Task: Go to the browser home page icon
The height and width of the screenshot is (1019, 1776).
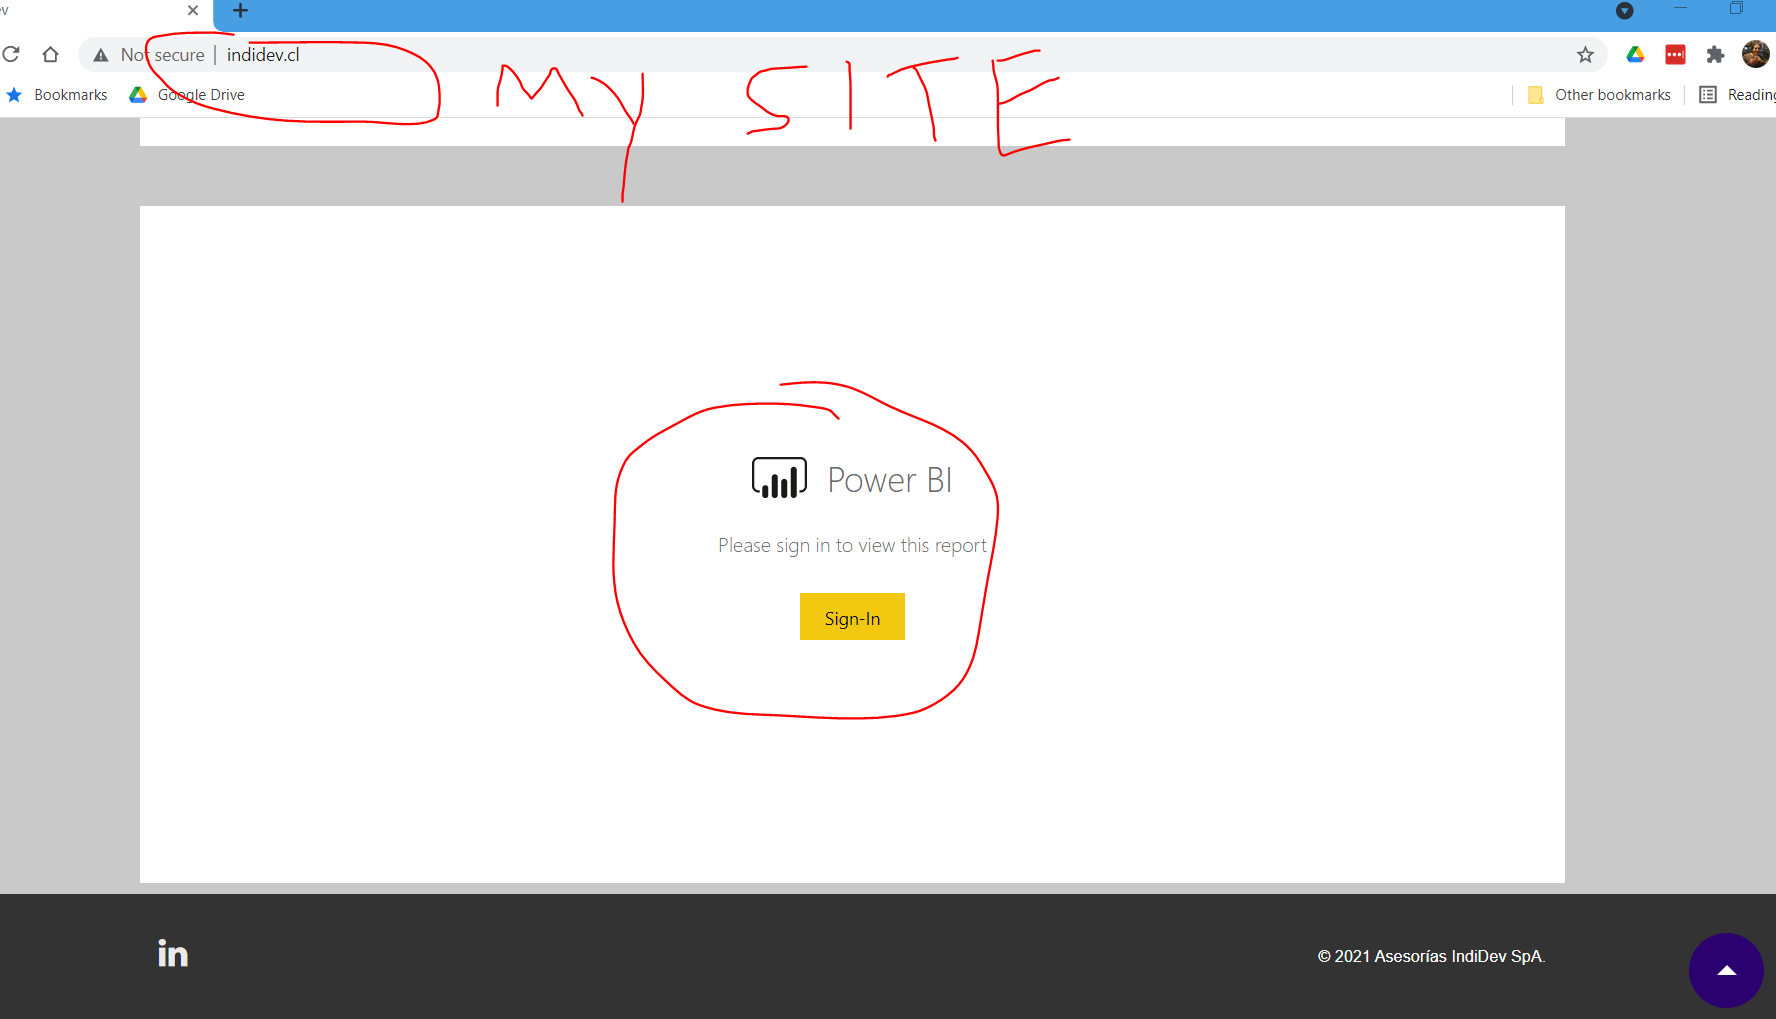Action: pos(50,54)
